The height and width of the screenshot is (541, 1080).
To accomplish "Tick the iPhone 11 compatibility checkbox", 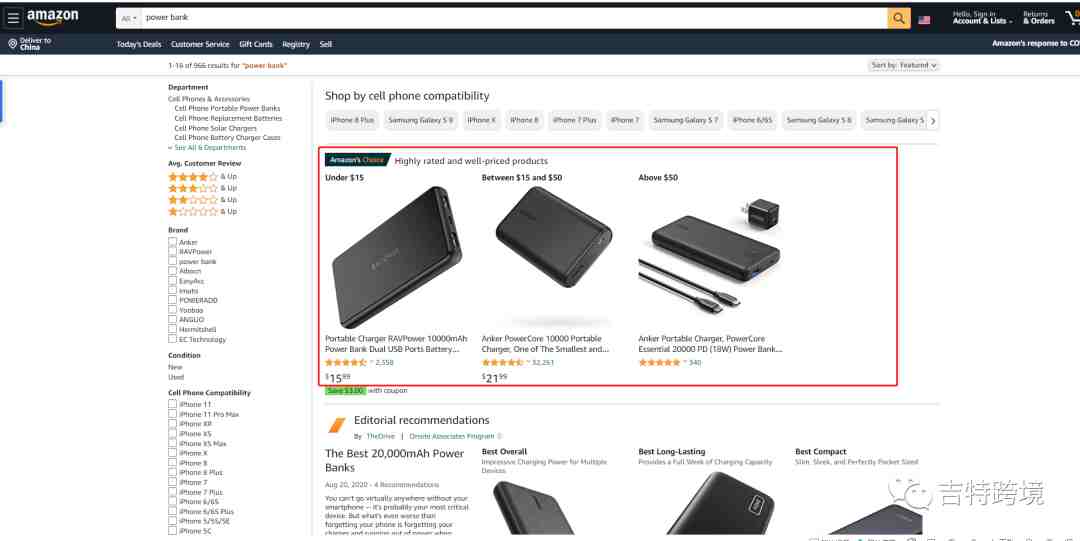I will [x=172, y=404].
